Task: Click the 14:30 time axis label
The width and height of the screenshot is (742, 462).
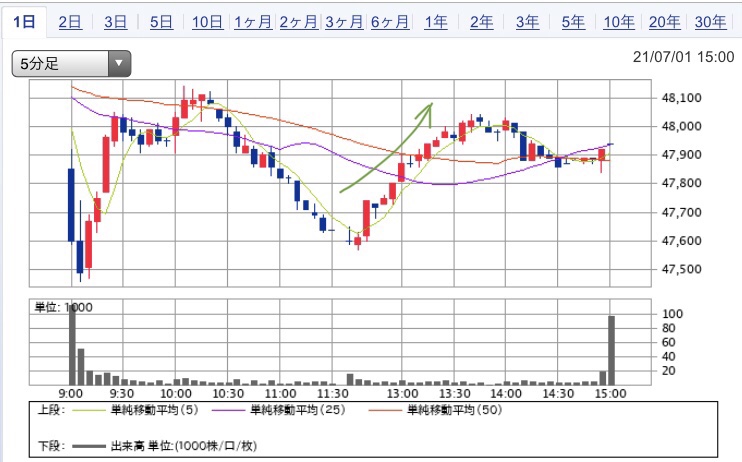Action: click(x=558, y=394)
